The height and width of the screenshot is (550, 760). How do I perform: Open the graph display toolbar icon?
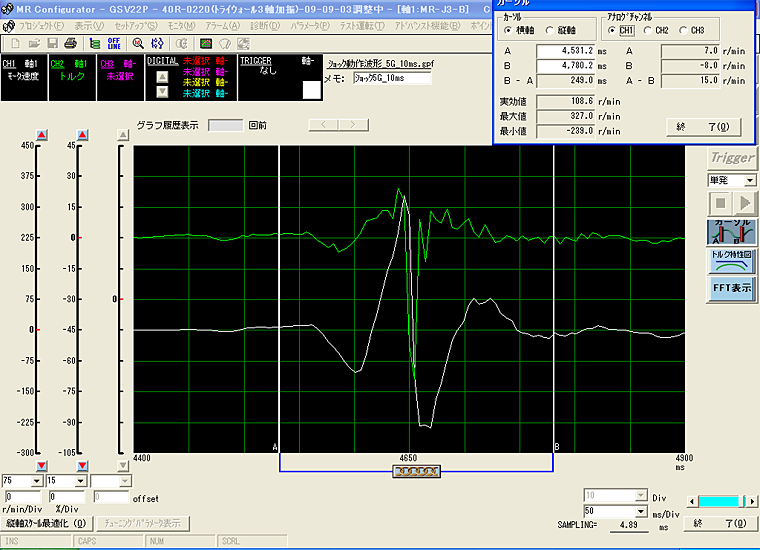click(x=206, y=44)
